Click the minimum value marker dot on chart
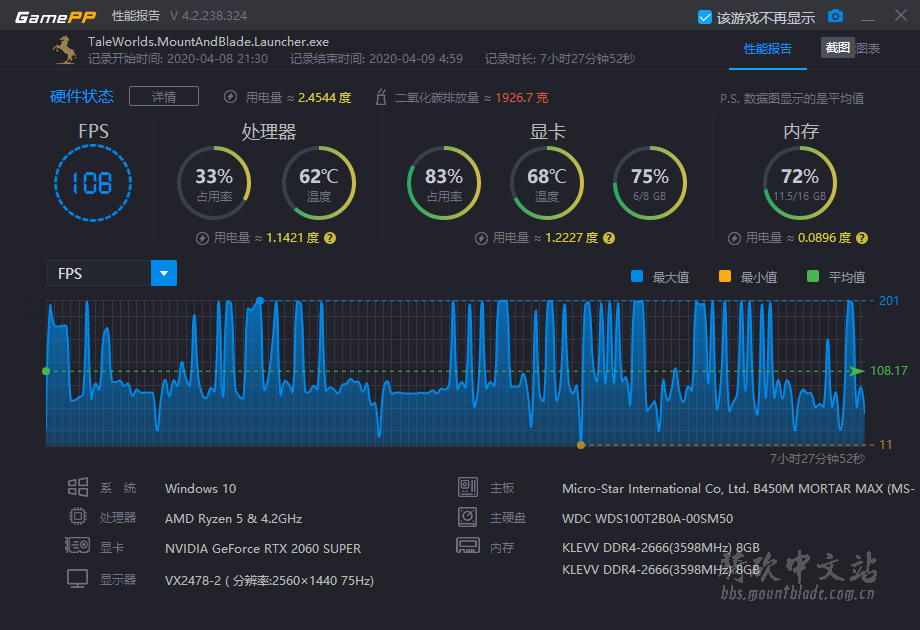Image resolution: width=920 pixels, height=630 pixels. coord(581,445)
